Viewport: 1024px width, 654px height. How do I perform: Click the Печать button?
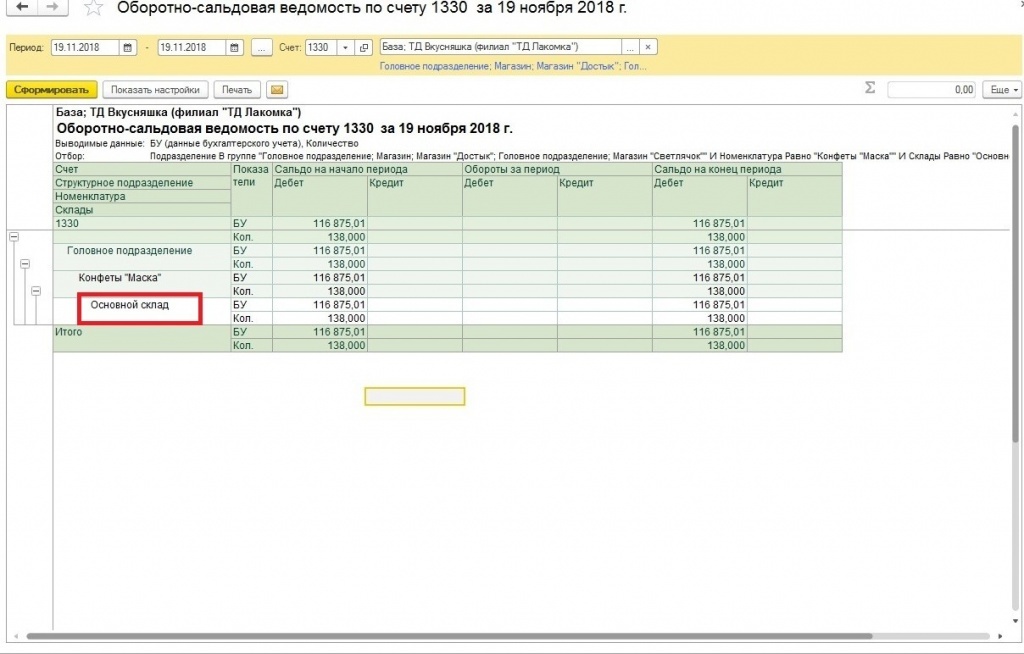coord(237,90)
